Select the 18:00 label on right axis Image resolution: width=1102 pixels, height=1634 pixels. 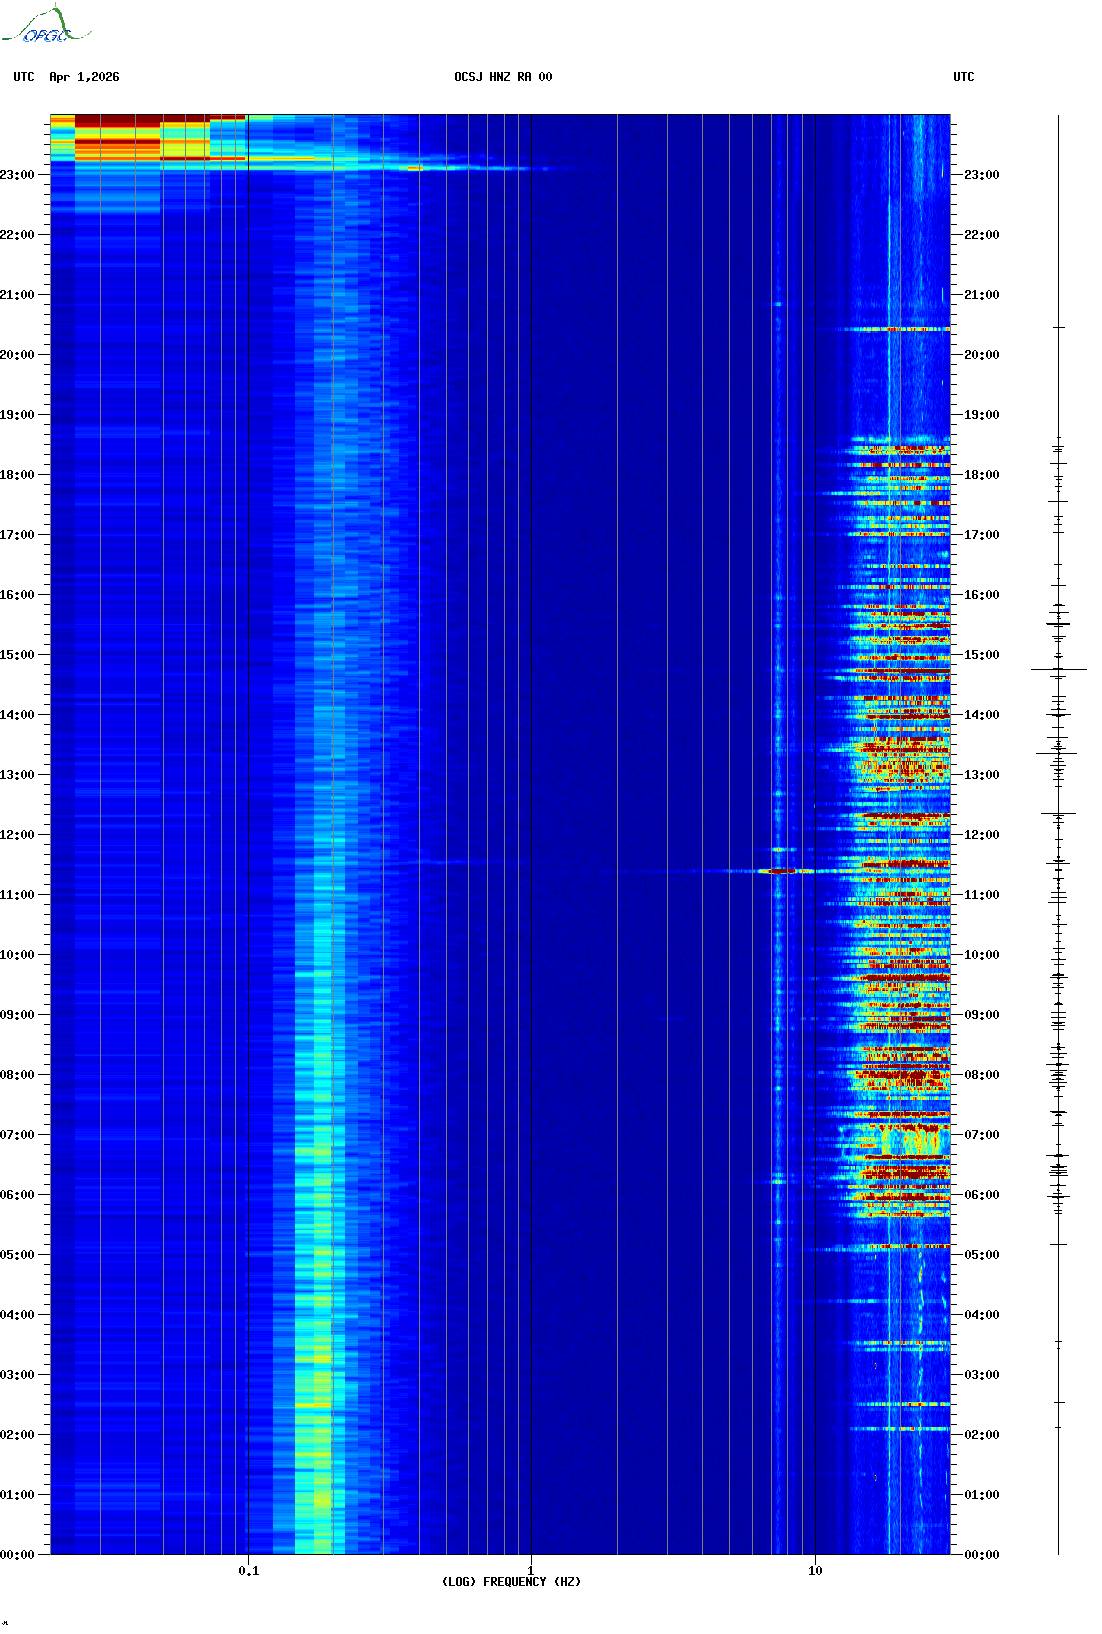click(981, 475)
